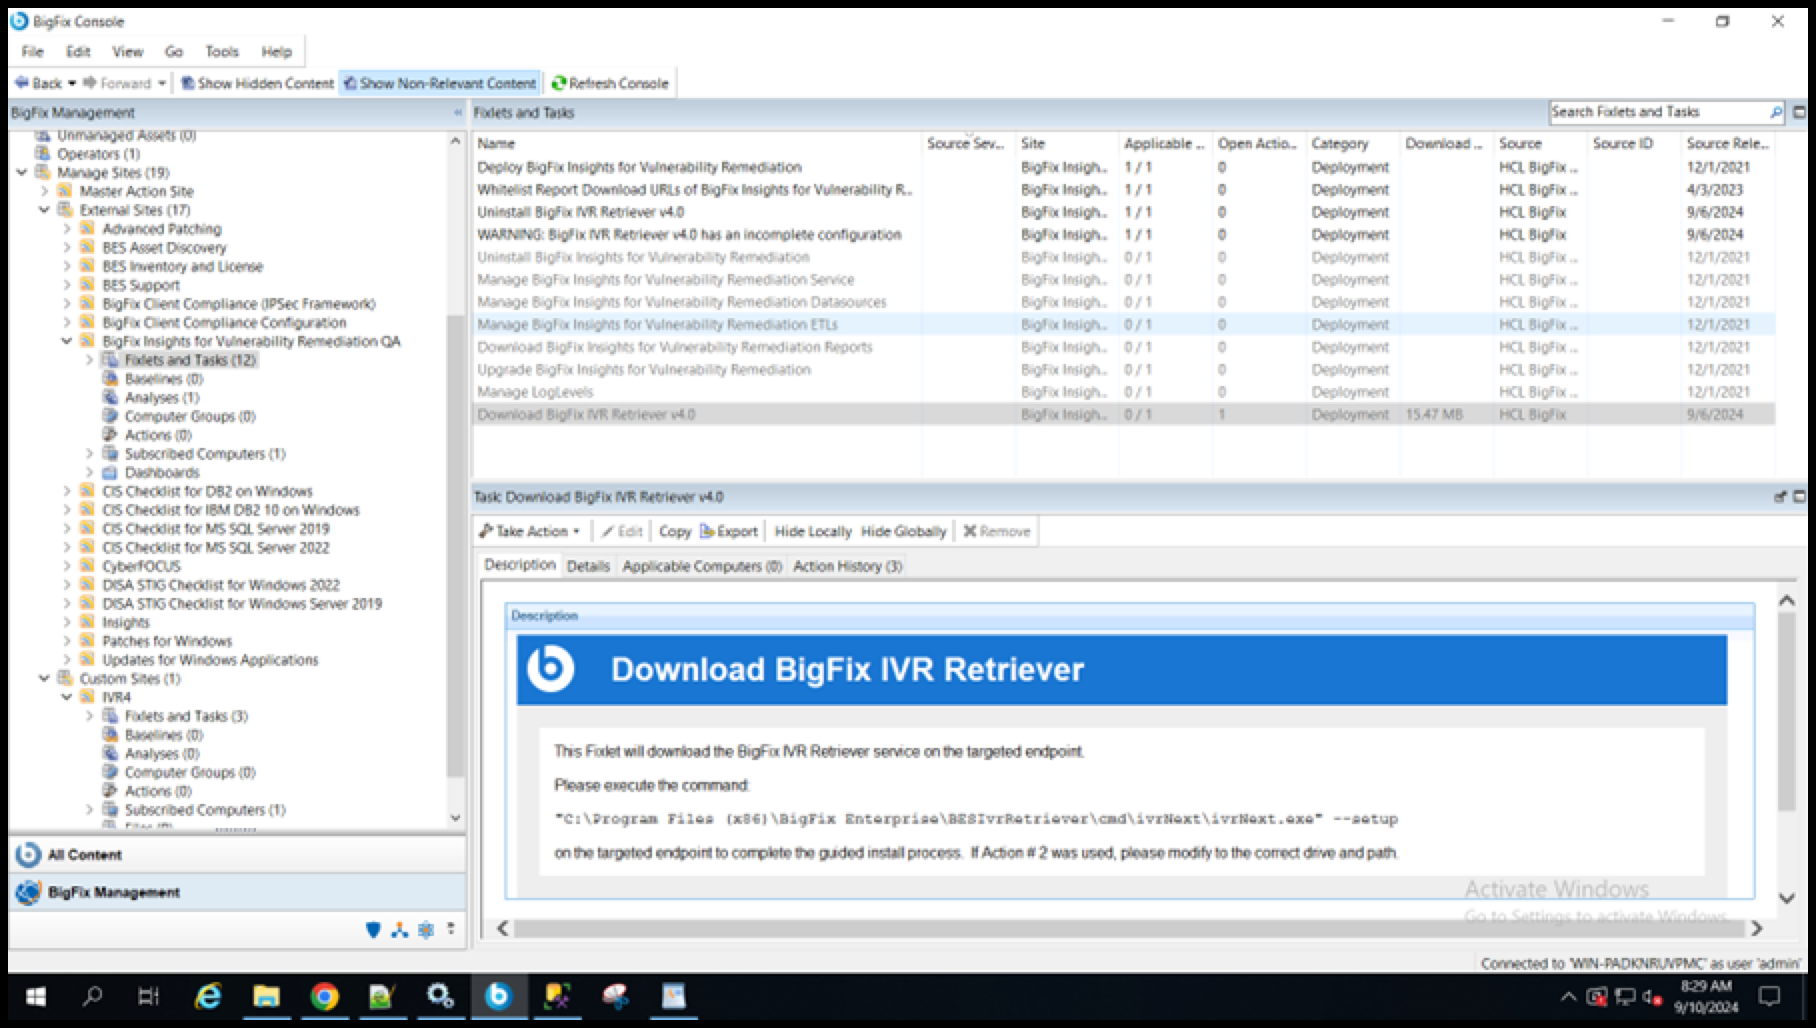Open the Windows Start menu
This screenshot has height=1028, width=1816.
tap(35, 996)
